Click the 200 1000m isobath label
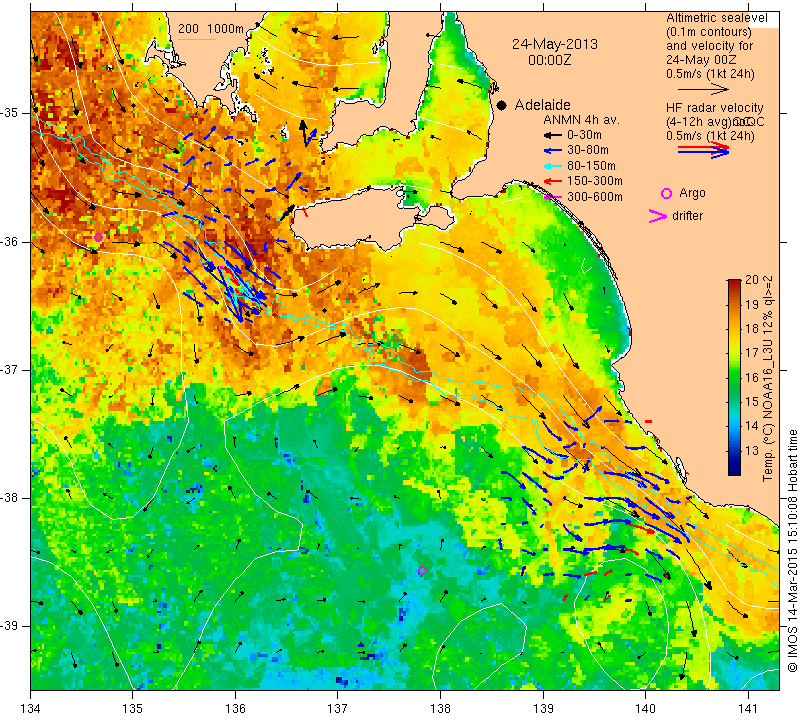800x720 pixels. point(211,29)
